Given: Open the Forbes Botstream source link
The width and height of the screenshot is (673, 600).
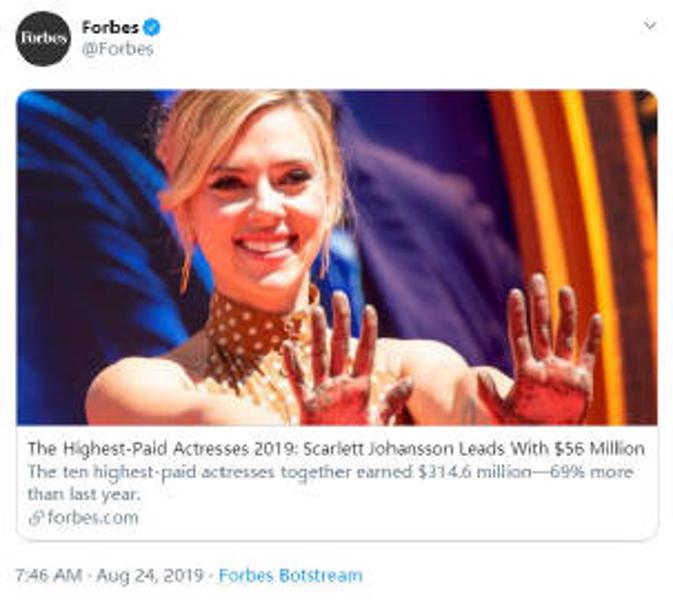Looking at the screenshot, I should point(290,575).
